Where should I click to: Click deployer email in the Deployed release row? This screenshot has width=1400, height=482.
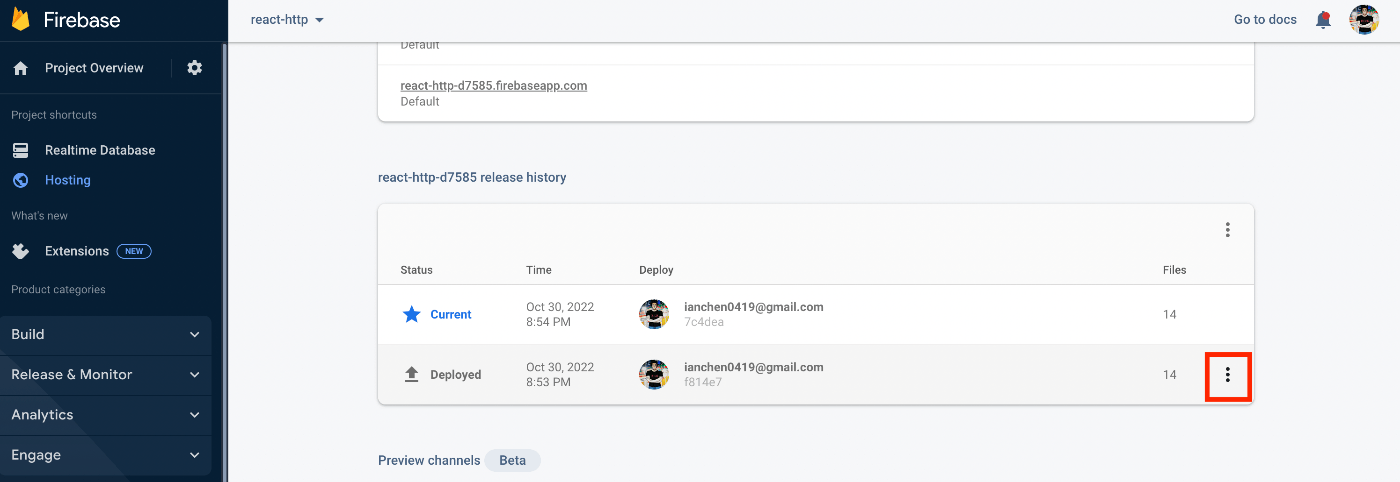754,367
